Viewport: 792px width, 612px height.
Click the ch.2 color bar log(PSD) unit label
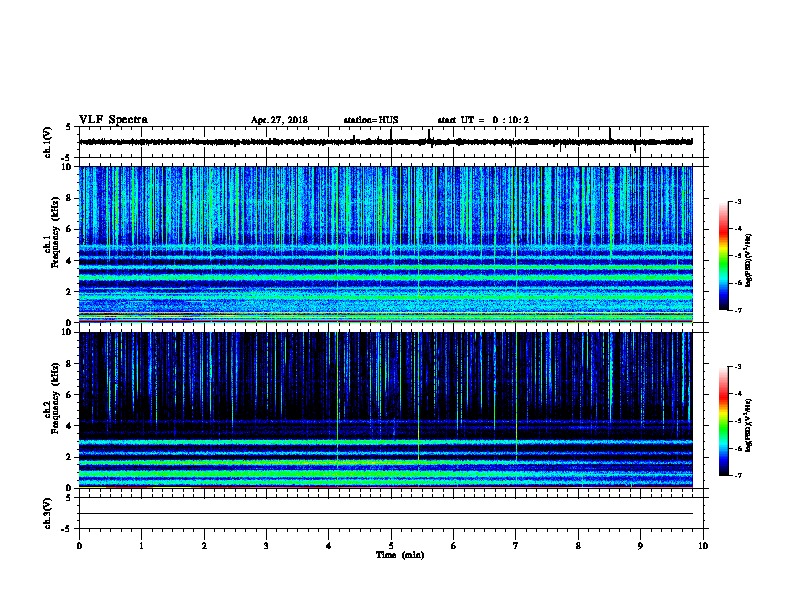(x=748, y=425)
